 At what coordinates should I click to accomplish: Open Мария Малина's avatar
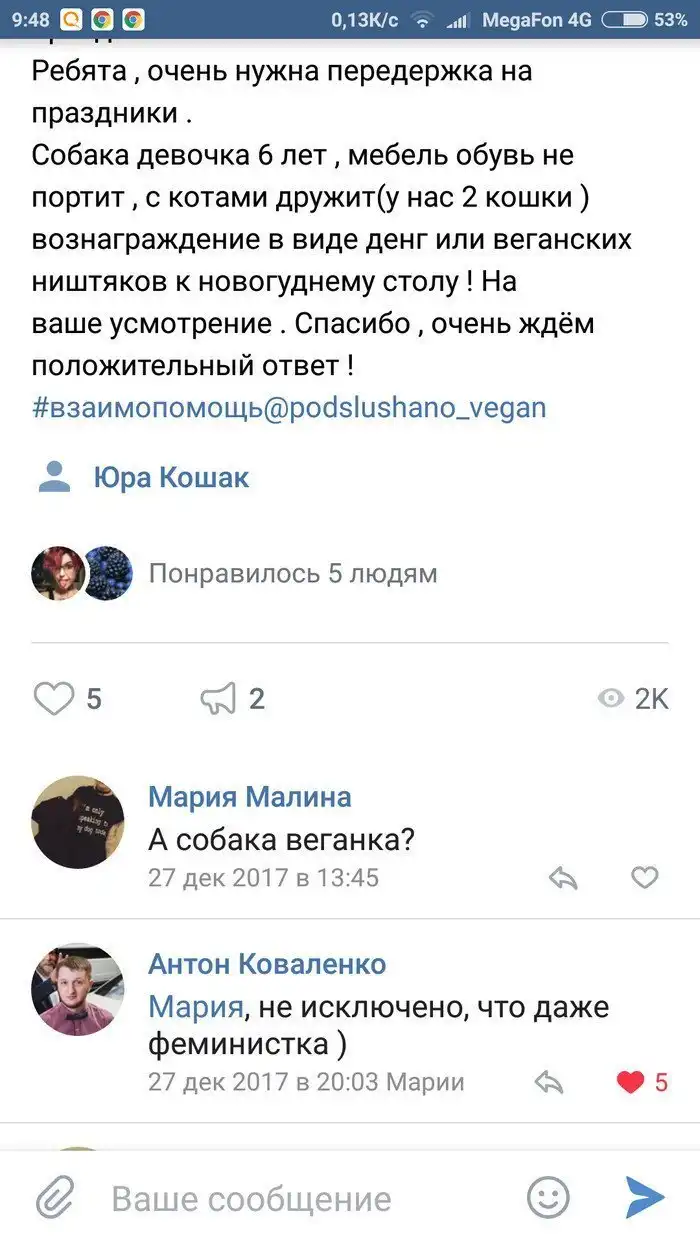point(78,821)
